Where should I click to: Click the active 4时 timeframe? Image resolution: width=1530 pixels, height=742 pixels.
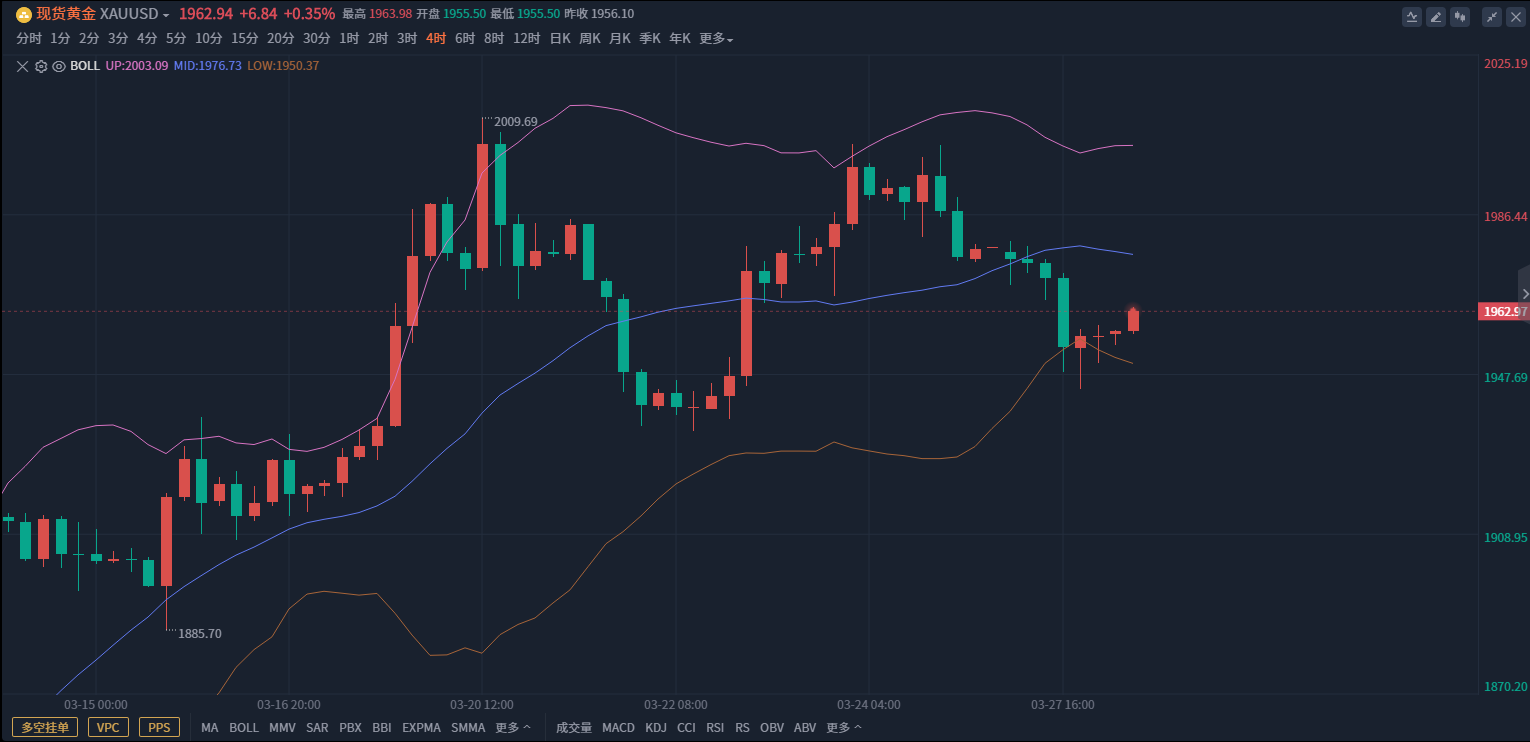(436, 39)
